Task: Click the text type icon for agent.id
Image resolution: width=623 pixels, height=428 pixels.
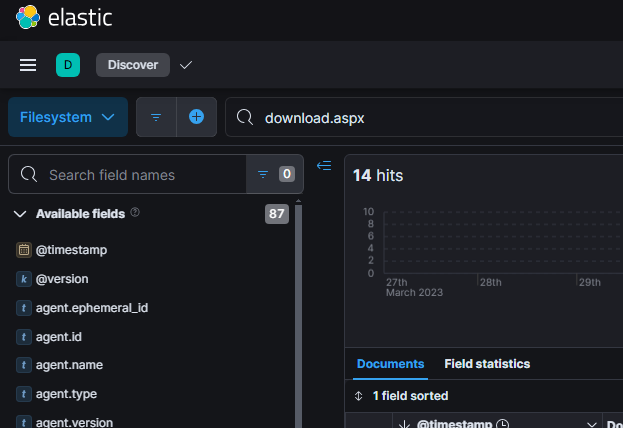Action: [x=24, y=337]
